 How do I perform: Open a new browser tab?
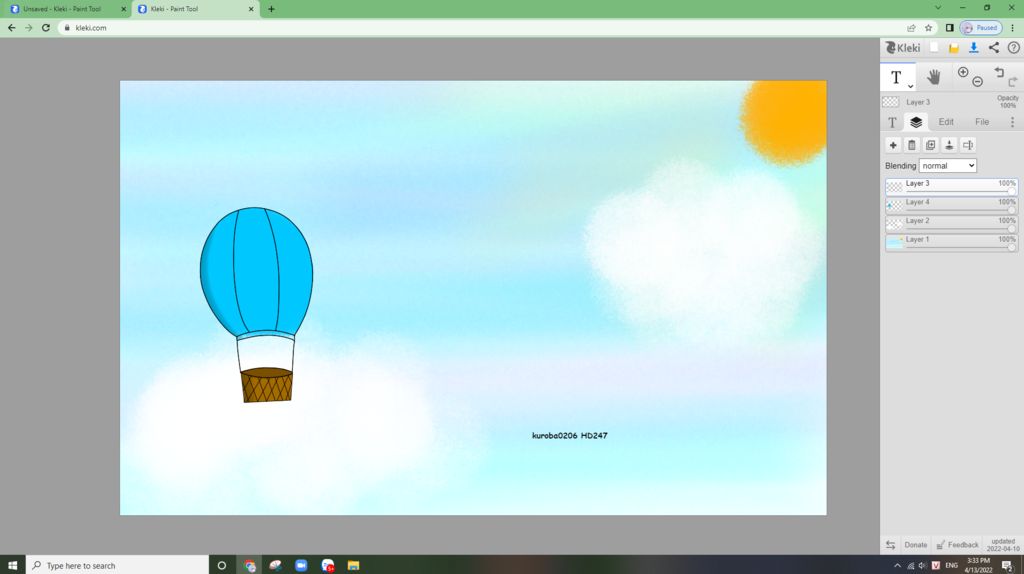pyautogui.click(x=271, y=9)
